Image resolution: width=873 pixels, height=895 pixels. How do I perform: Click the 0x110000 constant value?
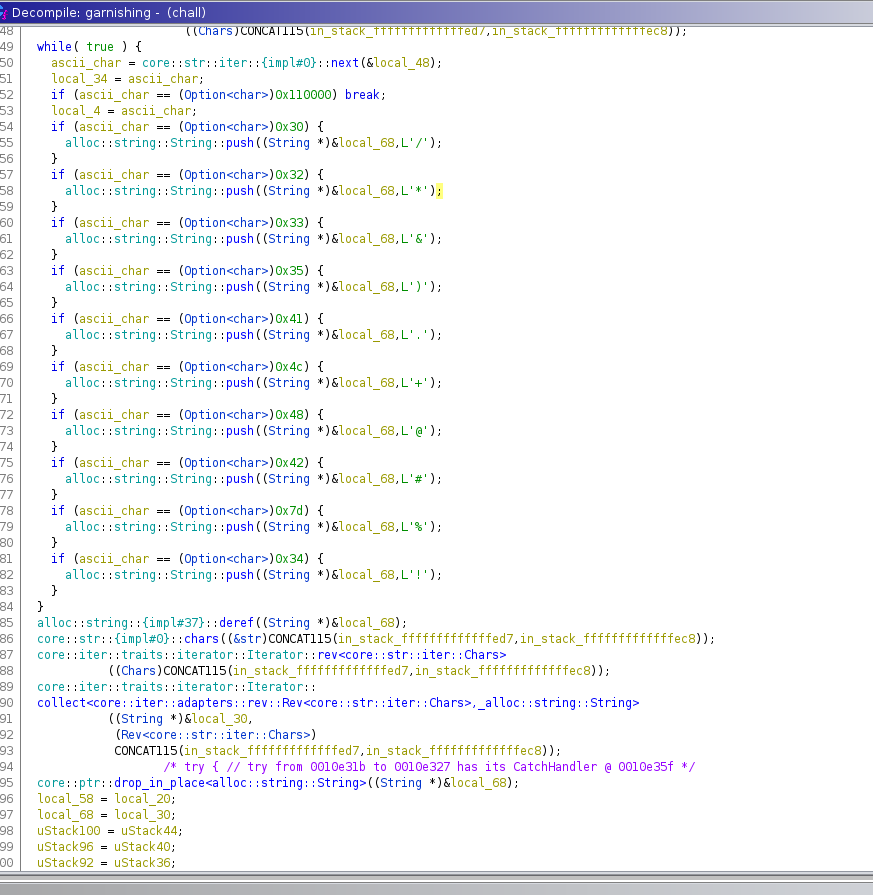[303, 95]
